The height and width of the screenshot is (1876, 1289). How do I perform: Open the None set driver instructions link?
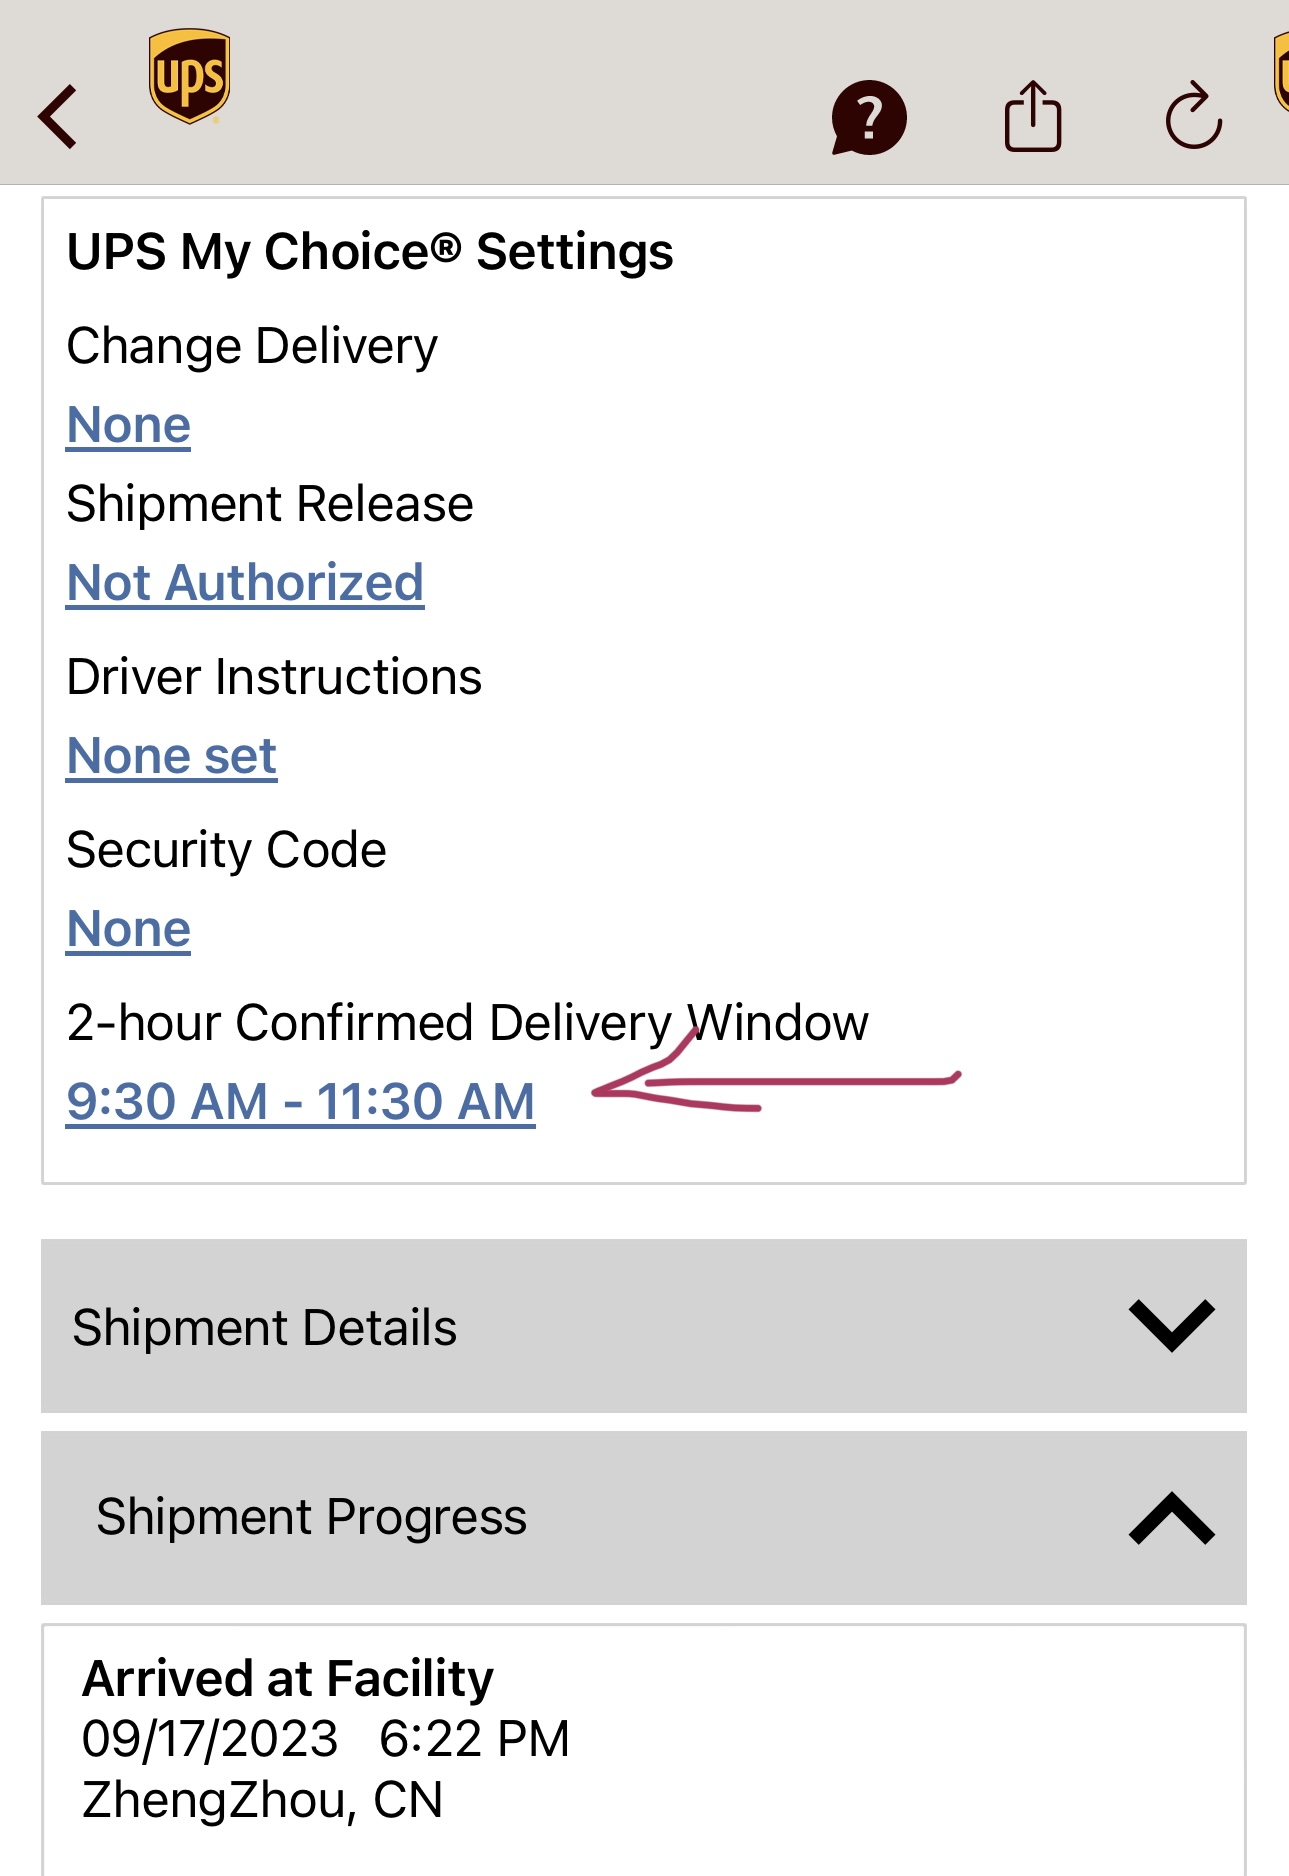click(x=171, y=756)
